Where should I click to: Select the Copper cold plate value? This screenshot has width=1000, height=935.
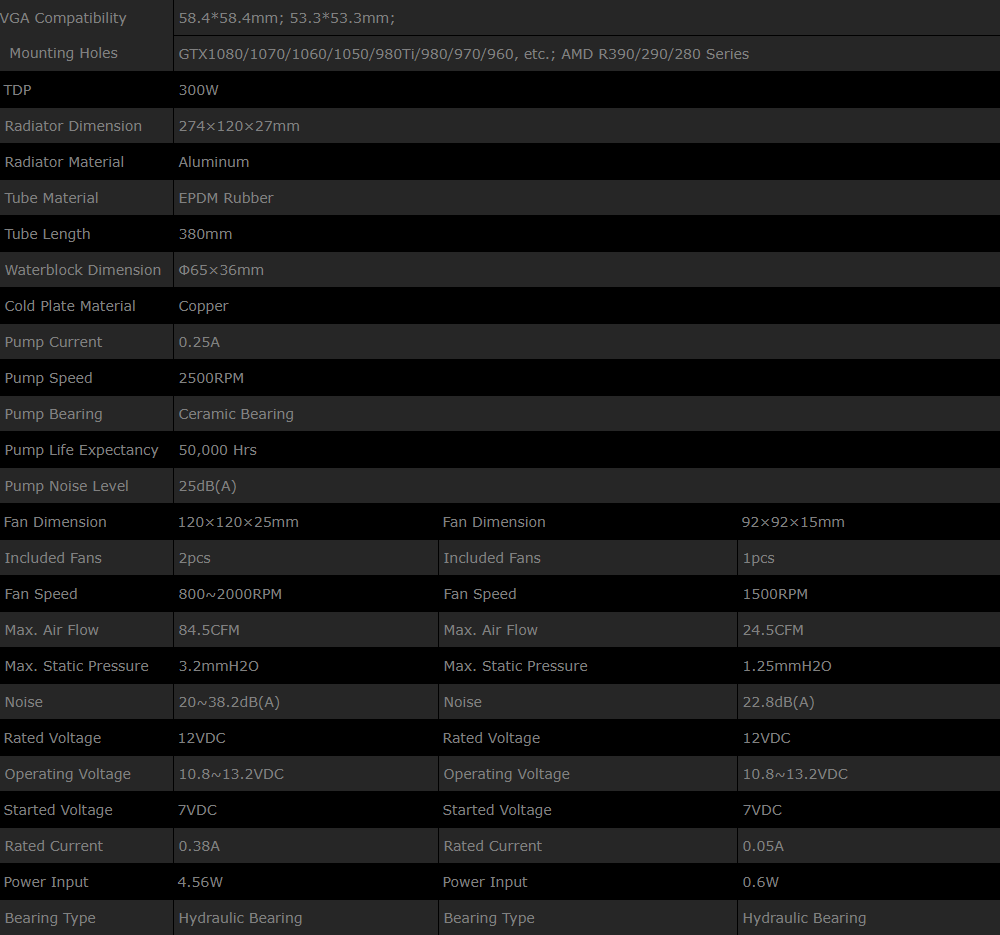pyautogui.click(x=203, y=306)
